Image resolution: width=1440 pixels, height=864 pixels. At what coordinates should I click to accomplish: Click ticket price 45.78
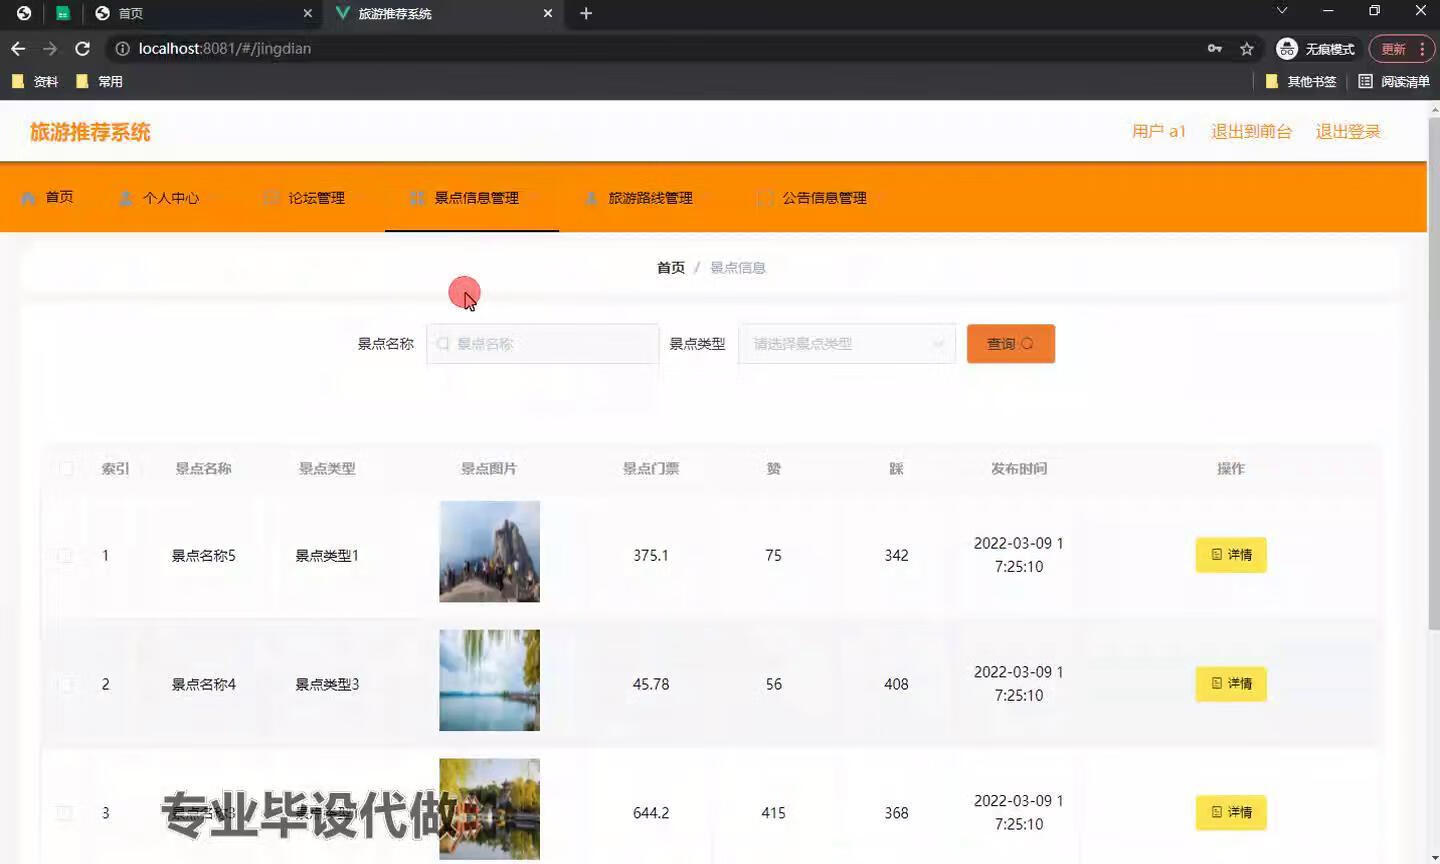651,684
